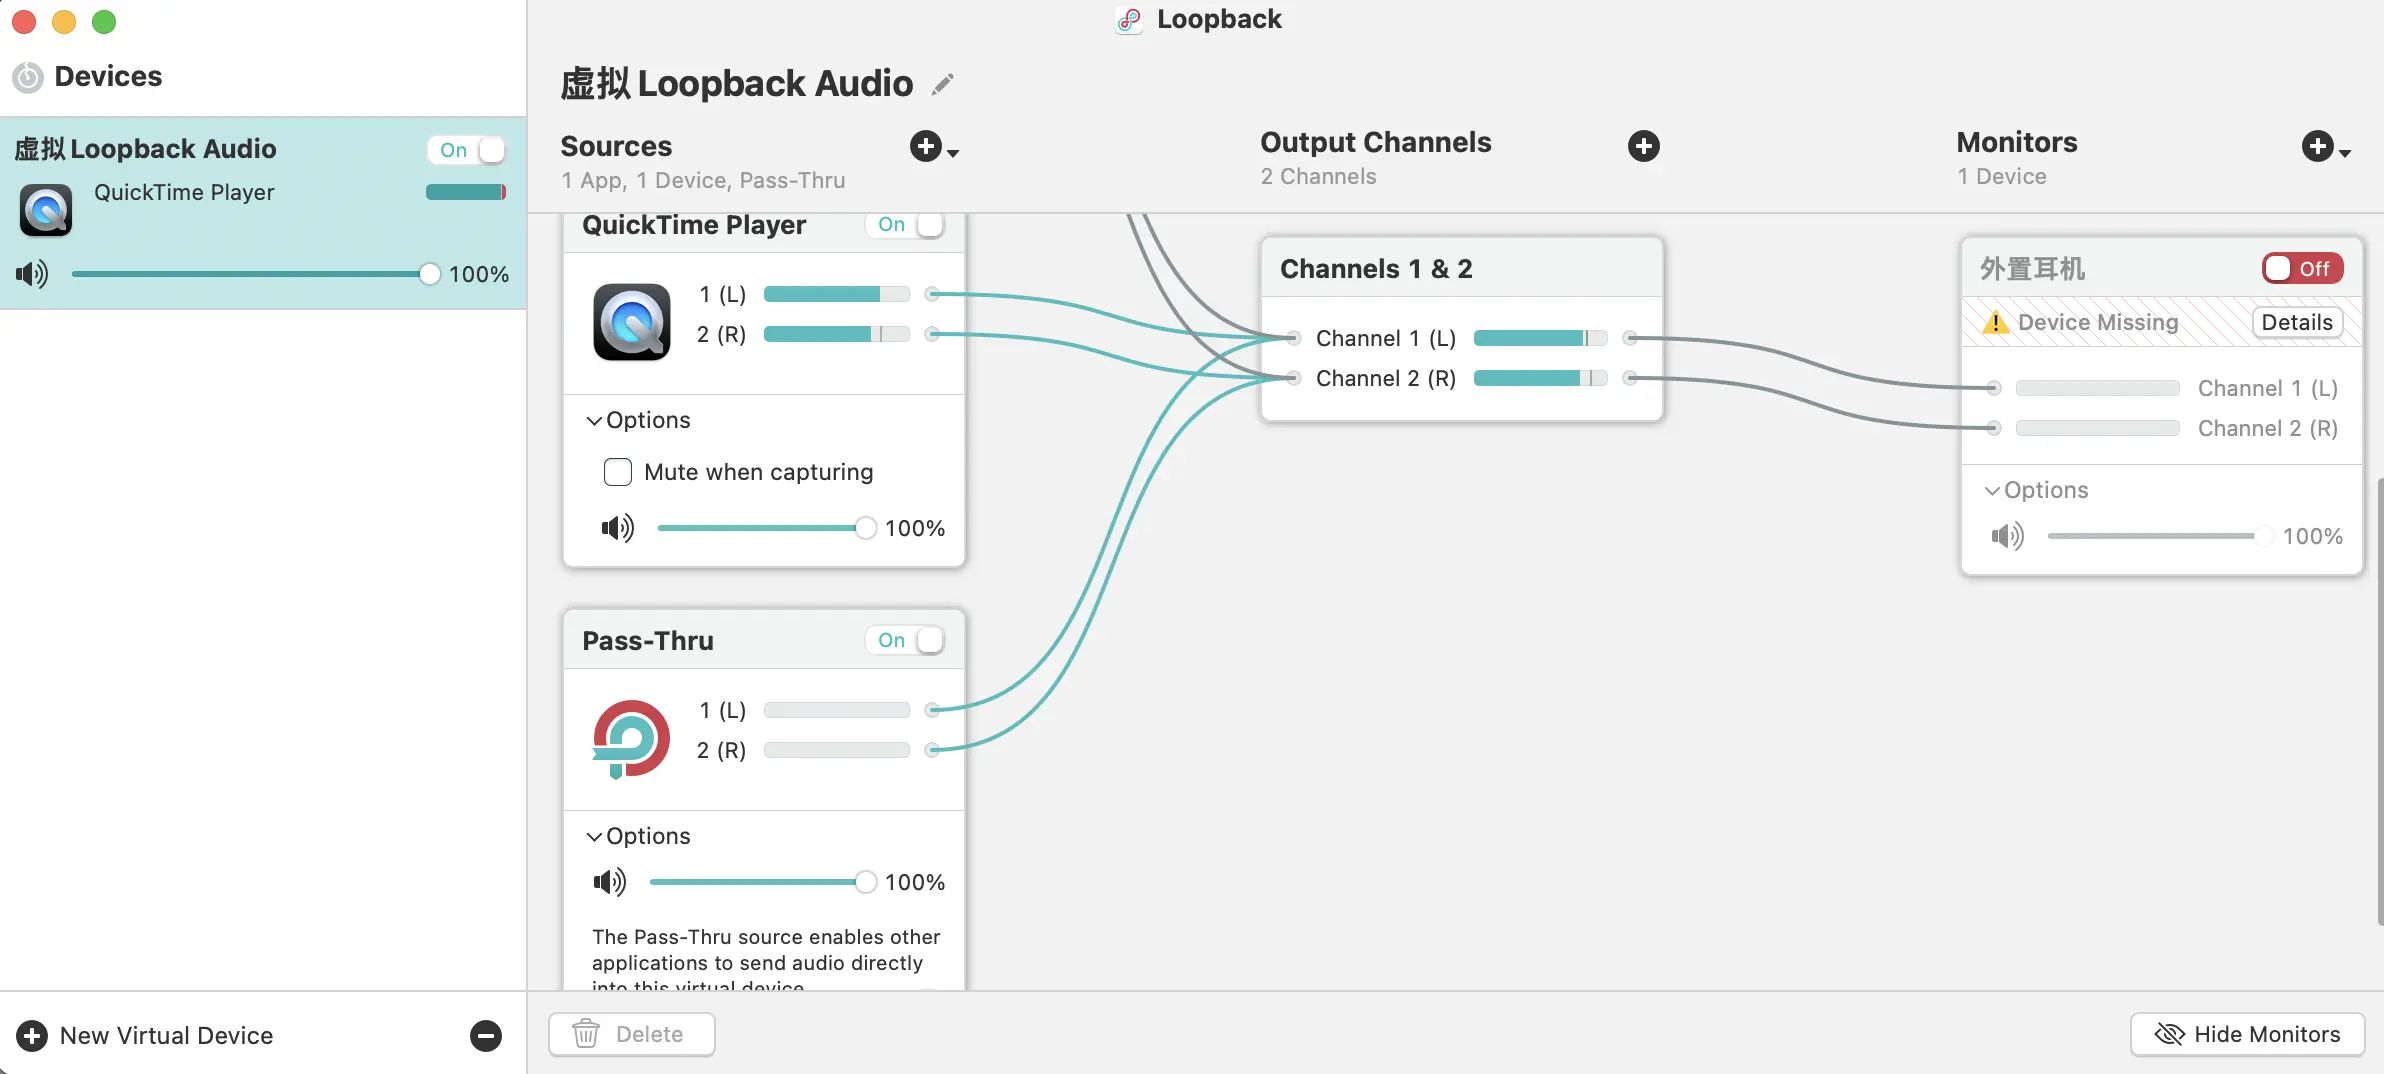The height and width of the screenshot is (1074, 2384).
Task: Open the Device Missing Details
Action: coord(2296,322)
